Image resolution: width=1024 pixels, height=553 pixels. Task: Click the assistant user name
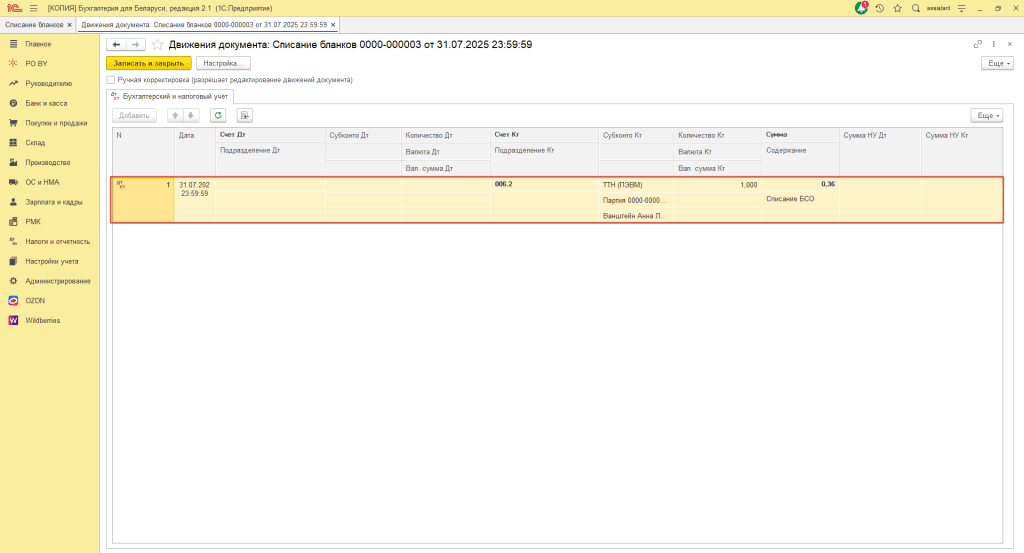938,8
